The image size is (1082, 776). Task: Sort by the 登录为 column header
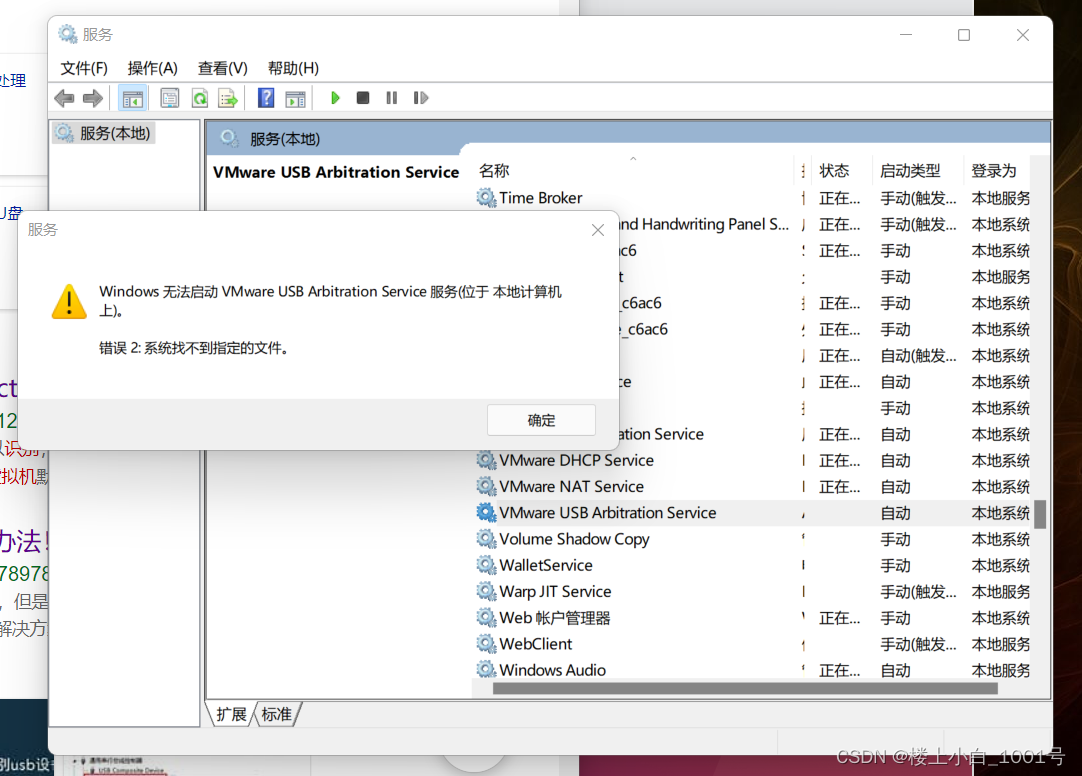(994, 170)
